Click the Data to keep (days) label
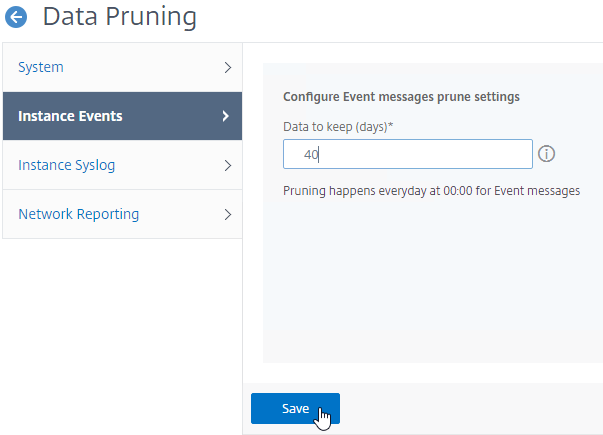The width and height of the screenshot is (603, 435). pyautogui.click(x=338, y=127)
